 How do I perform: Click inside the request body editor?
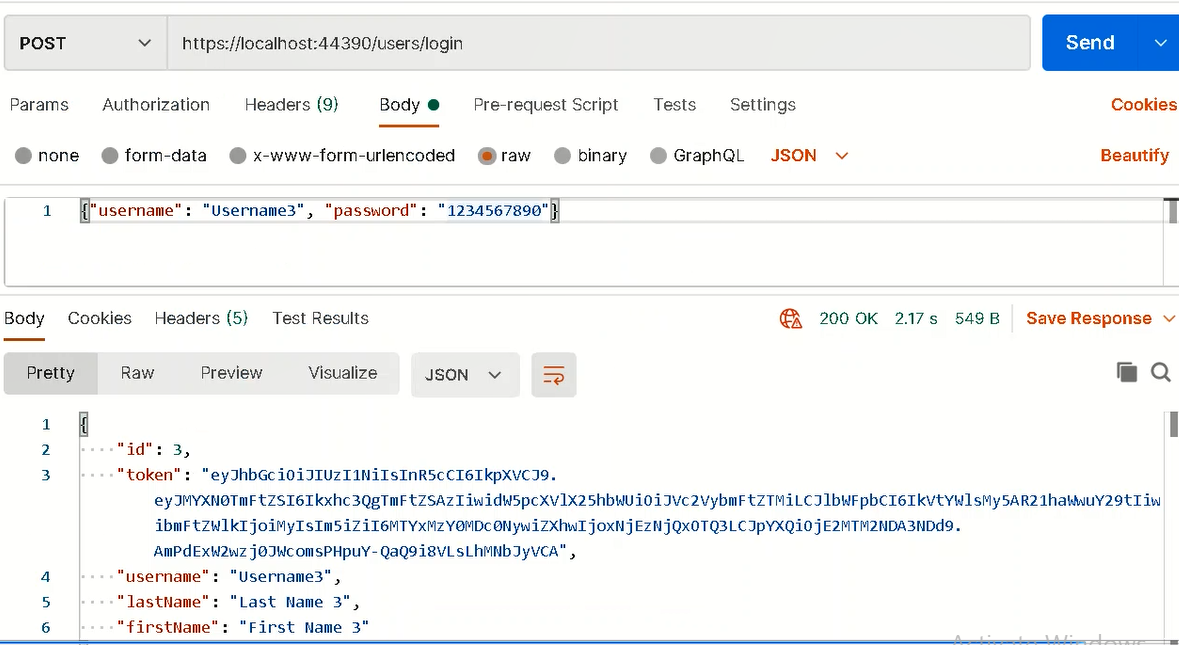click(x=583, y=242)
